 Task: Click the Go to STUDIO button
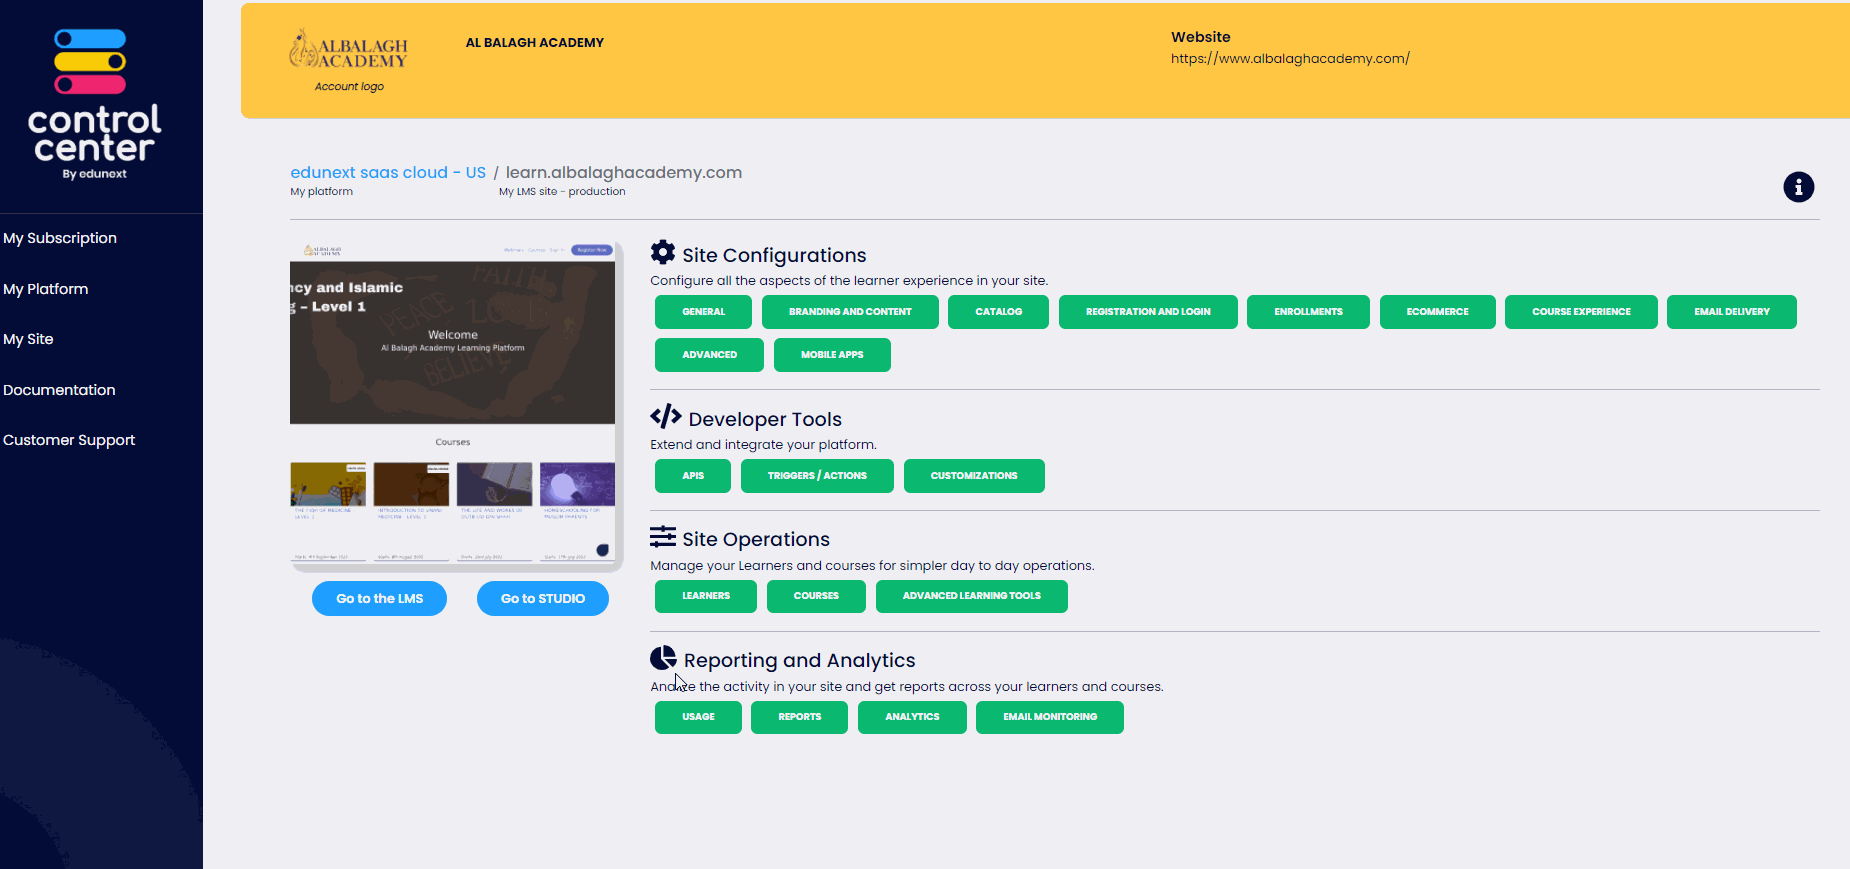point(543,599)
